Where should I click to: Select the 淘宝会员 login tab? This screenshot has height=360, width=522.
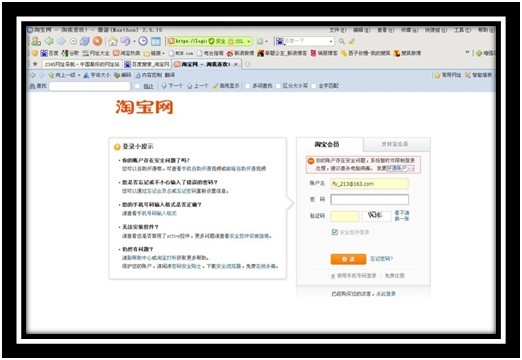click(327, 144)
